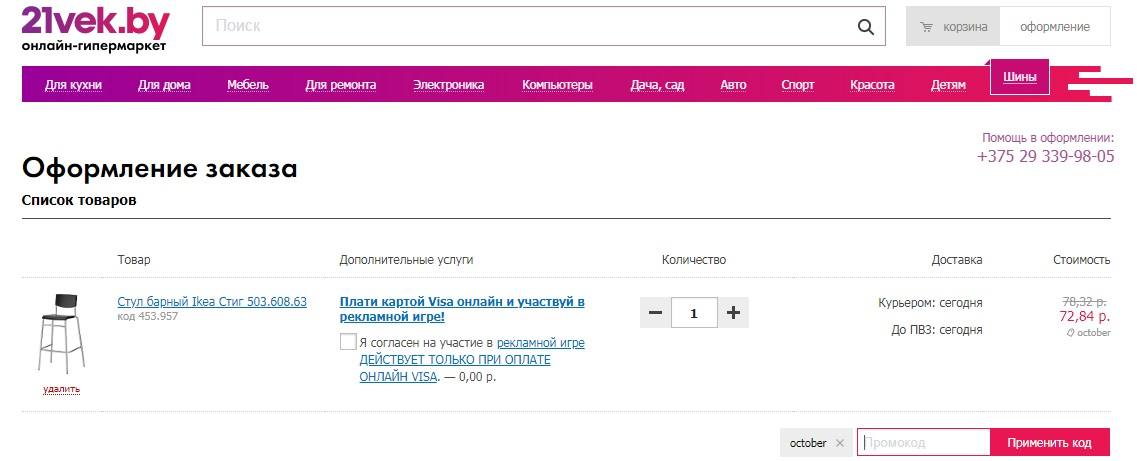Open ДЕЙСТВУЕТ ТОЛЬКО ПРИ ОПЛАТЕ ОНЛАЙН VISA link
Viewport: 1137px width, 461px height.
coord(455,368)
